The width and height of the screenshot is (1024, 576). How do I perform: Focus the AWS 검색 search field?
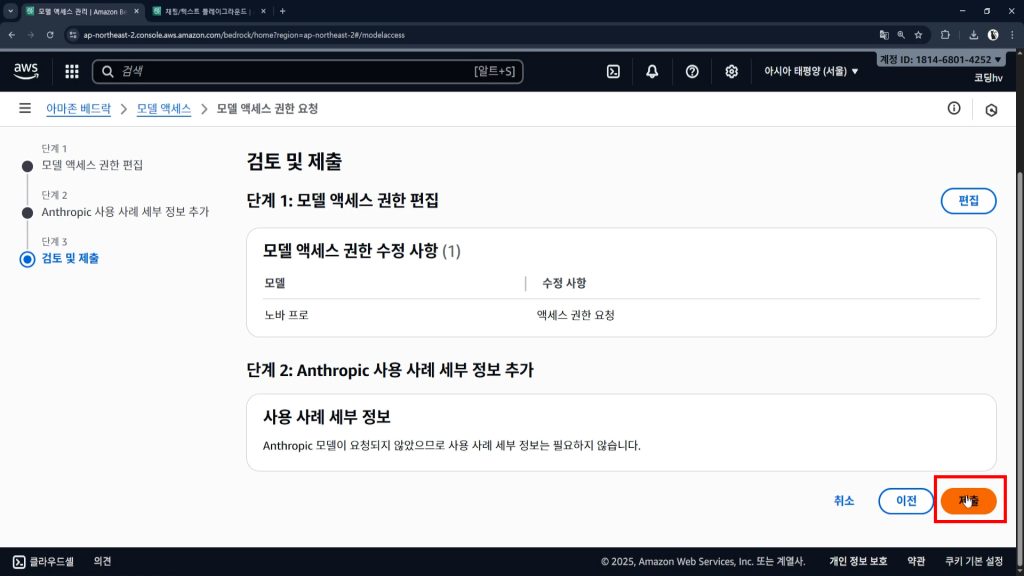(x=308, y=71)
